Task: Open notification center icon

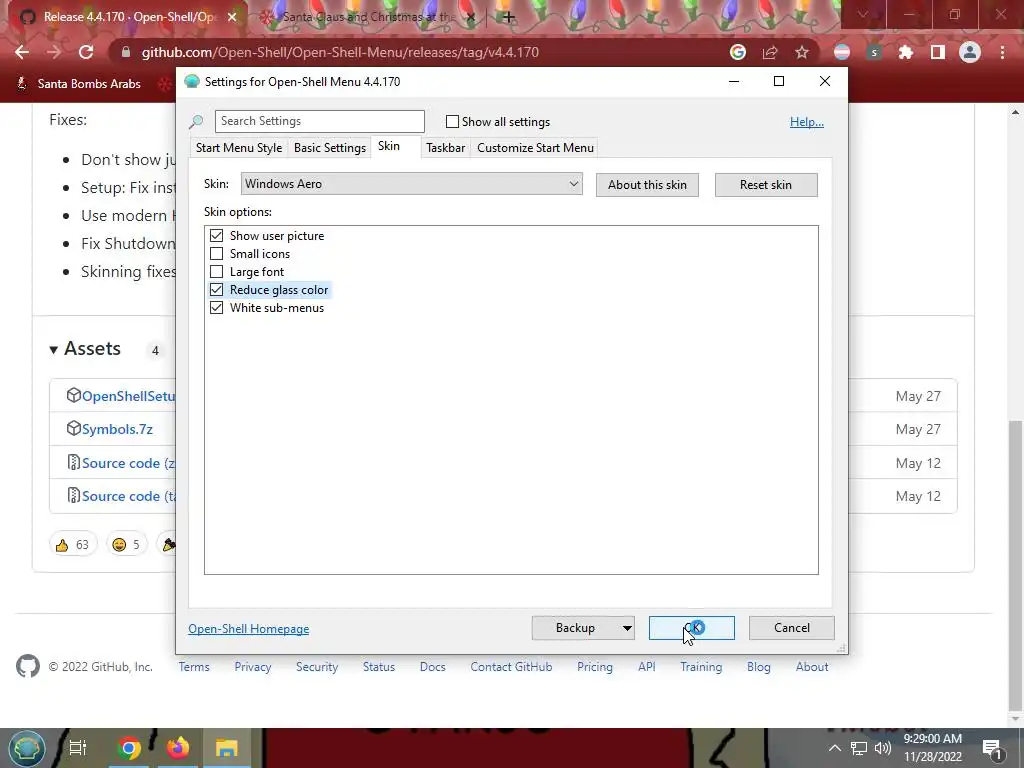Action: tap(992, 748)
